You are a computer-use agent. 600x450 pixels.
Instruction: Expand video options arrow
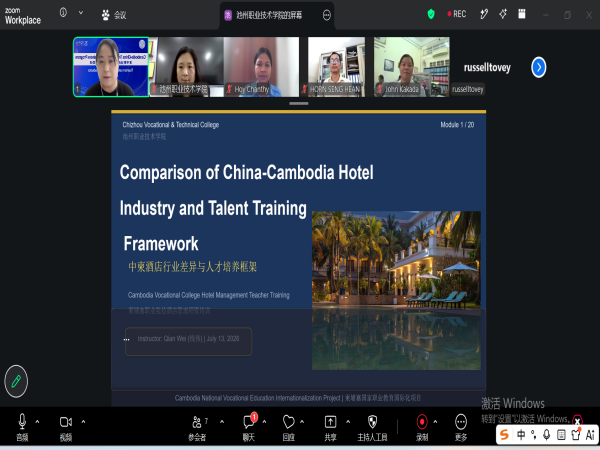[x=83, y=422]
